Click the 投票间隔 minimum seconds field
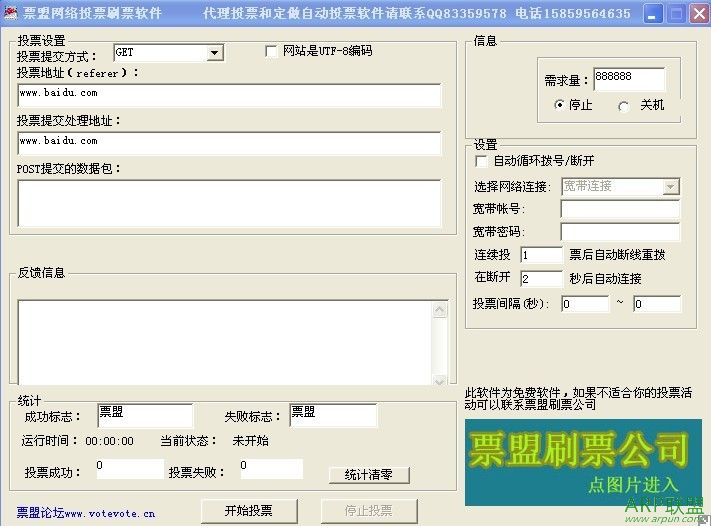The image size is (711, 526). (585, 304)
